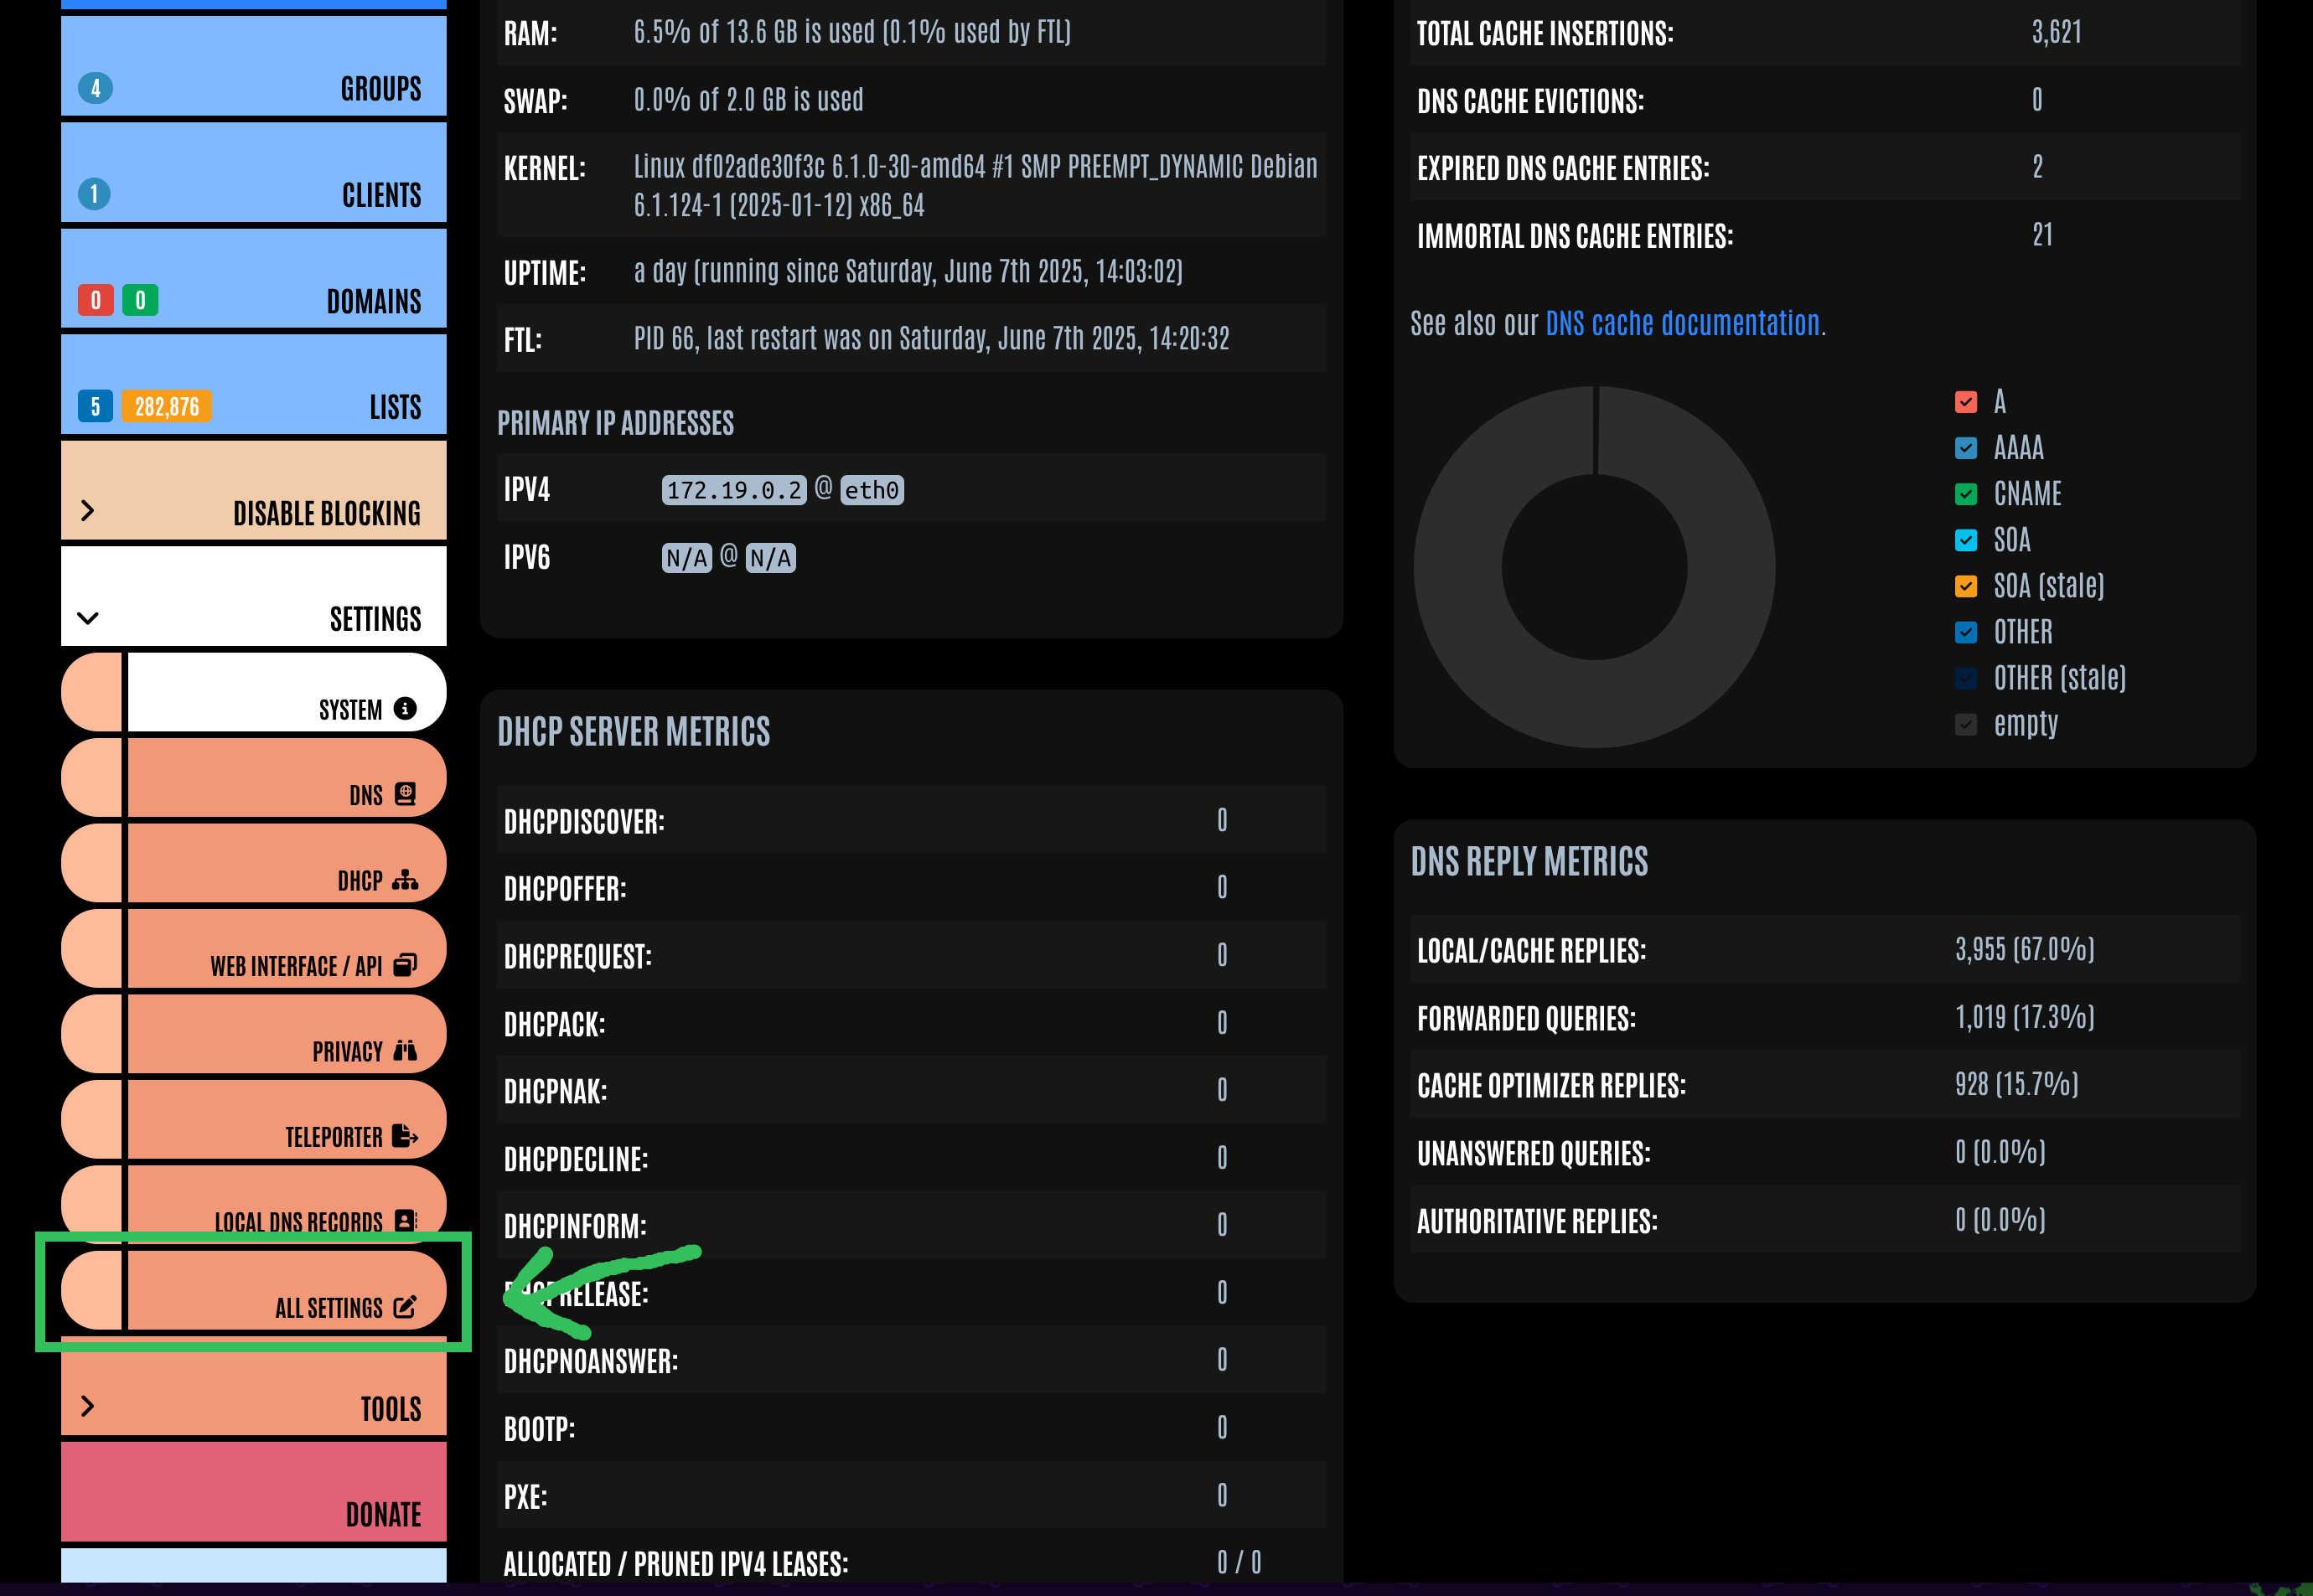The width and height of the screenshot is (2313, 1596).
Task: Click the Total Cache Insertions value 3,621
Action: pyautogui.click(x=2056, y=32)
